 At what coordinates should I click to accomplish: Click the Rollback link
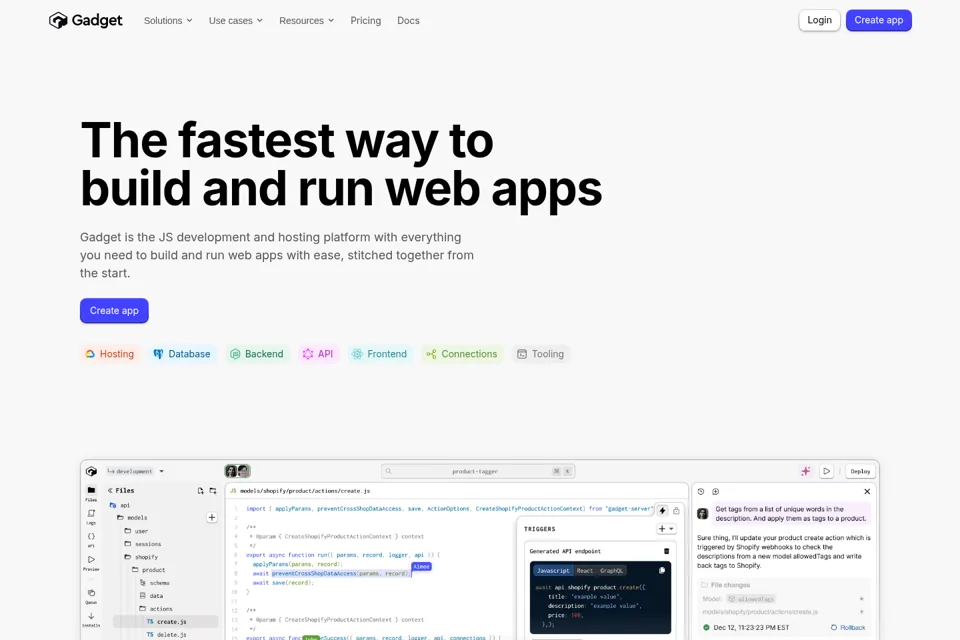848,628
